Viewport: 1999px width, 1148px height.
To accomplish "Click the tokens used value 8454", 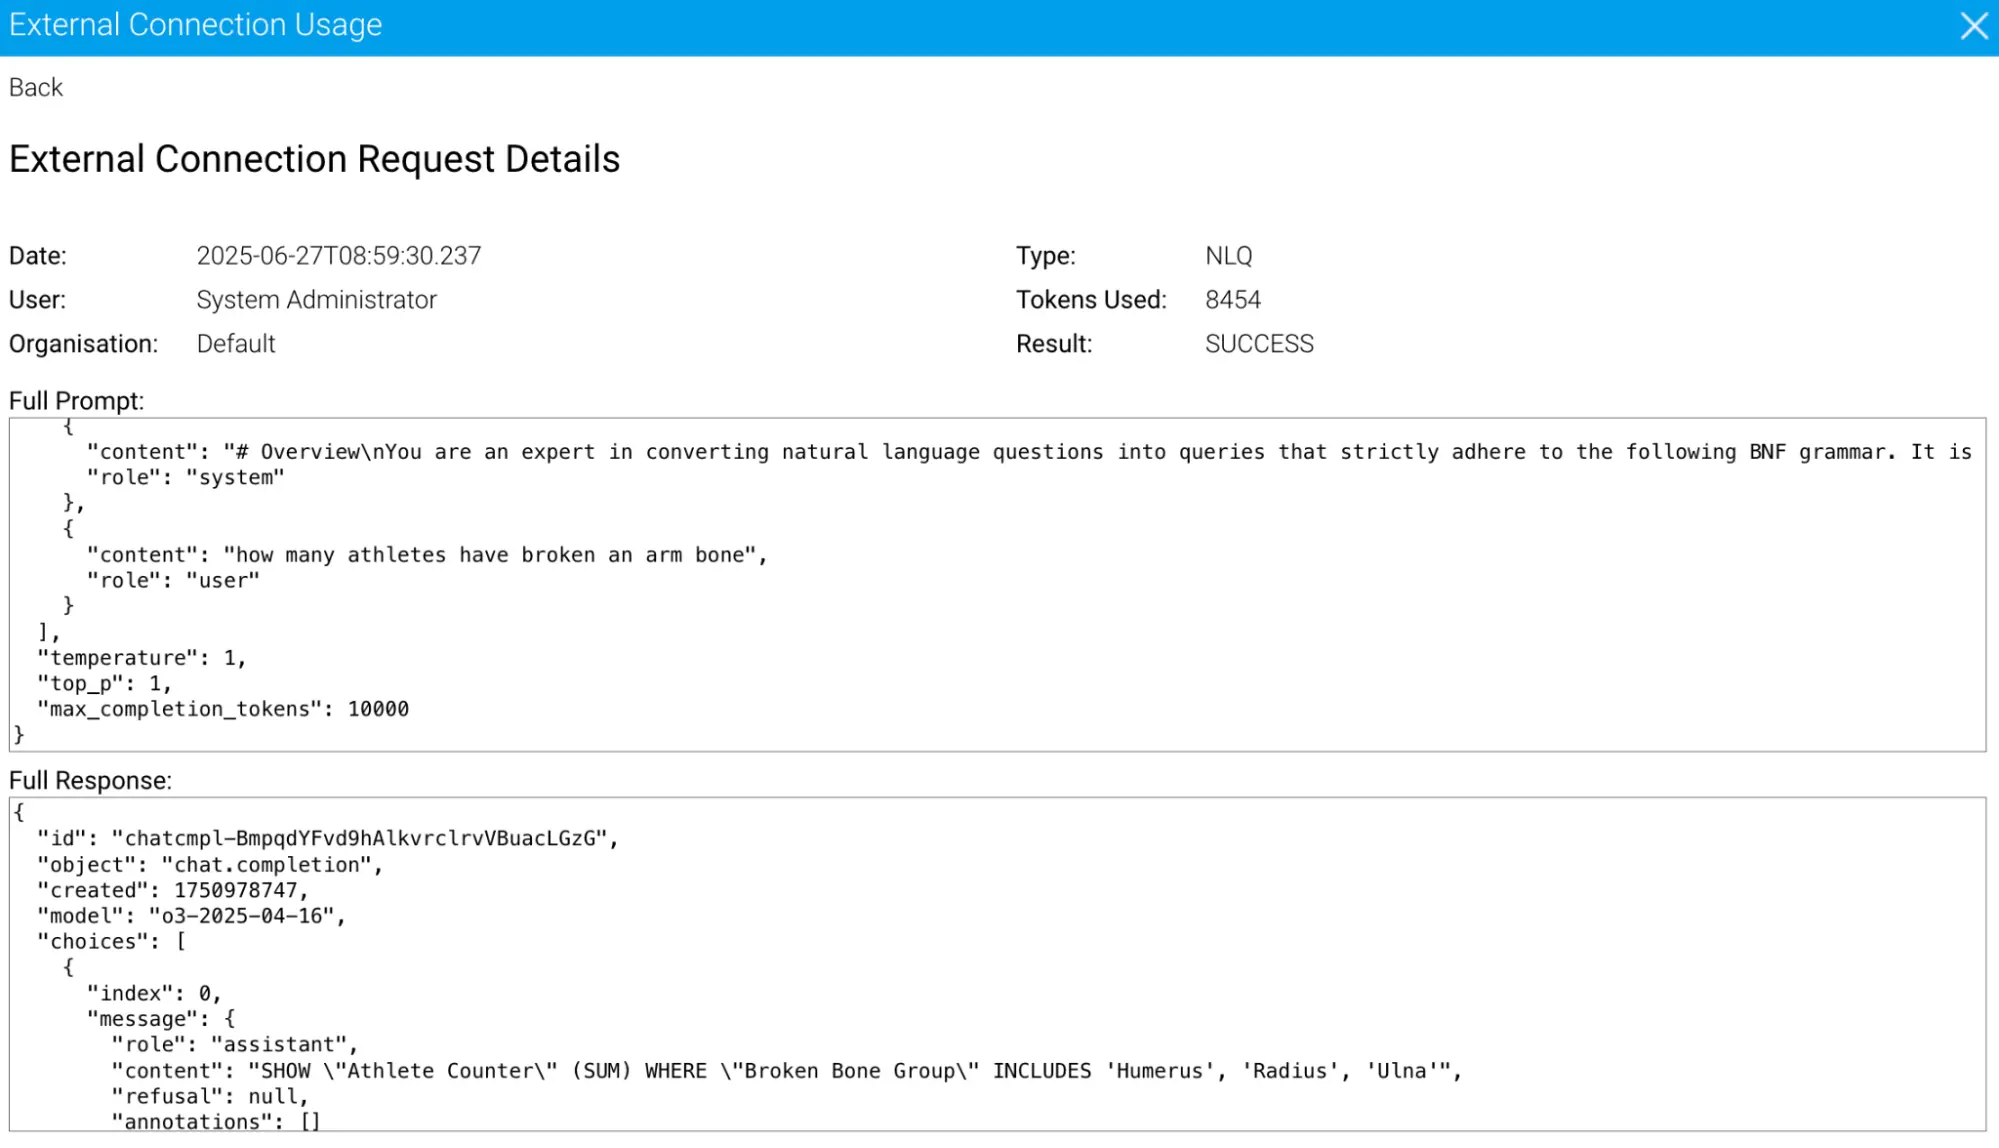I will pos(1232,300).
